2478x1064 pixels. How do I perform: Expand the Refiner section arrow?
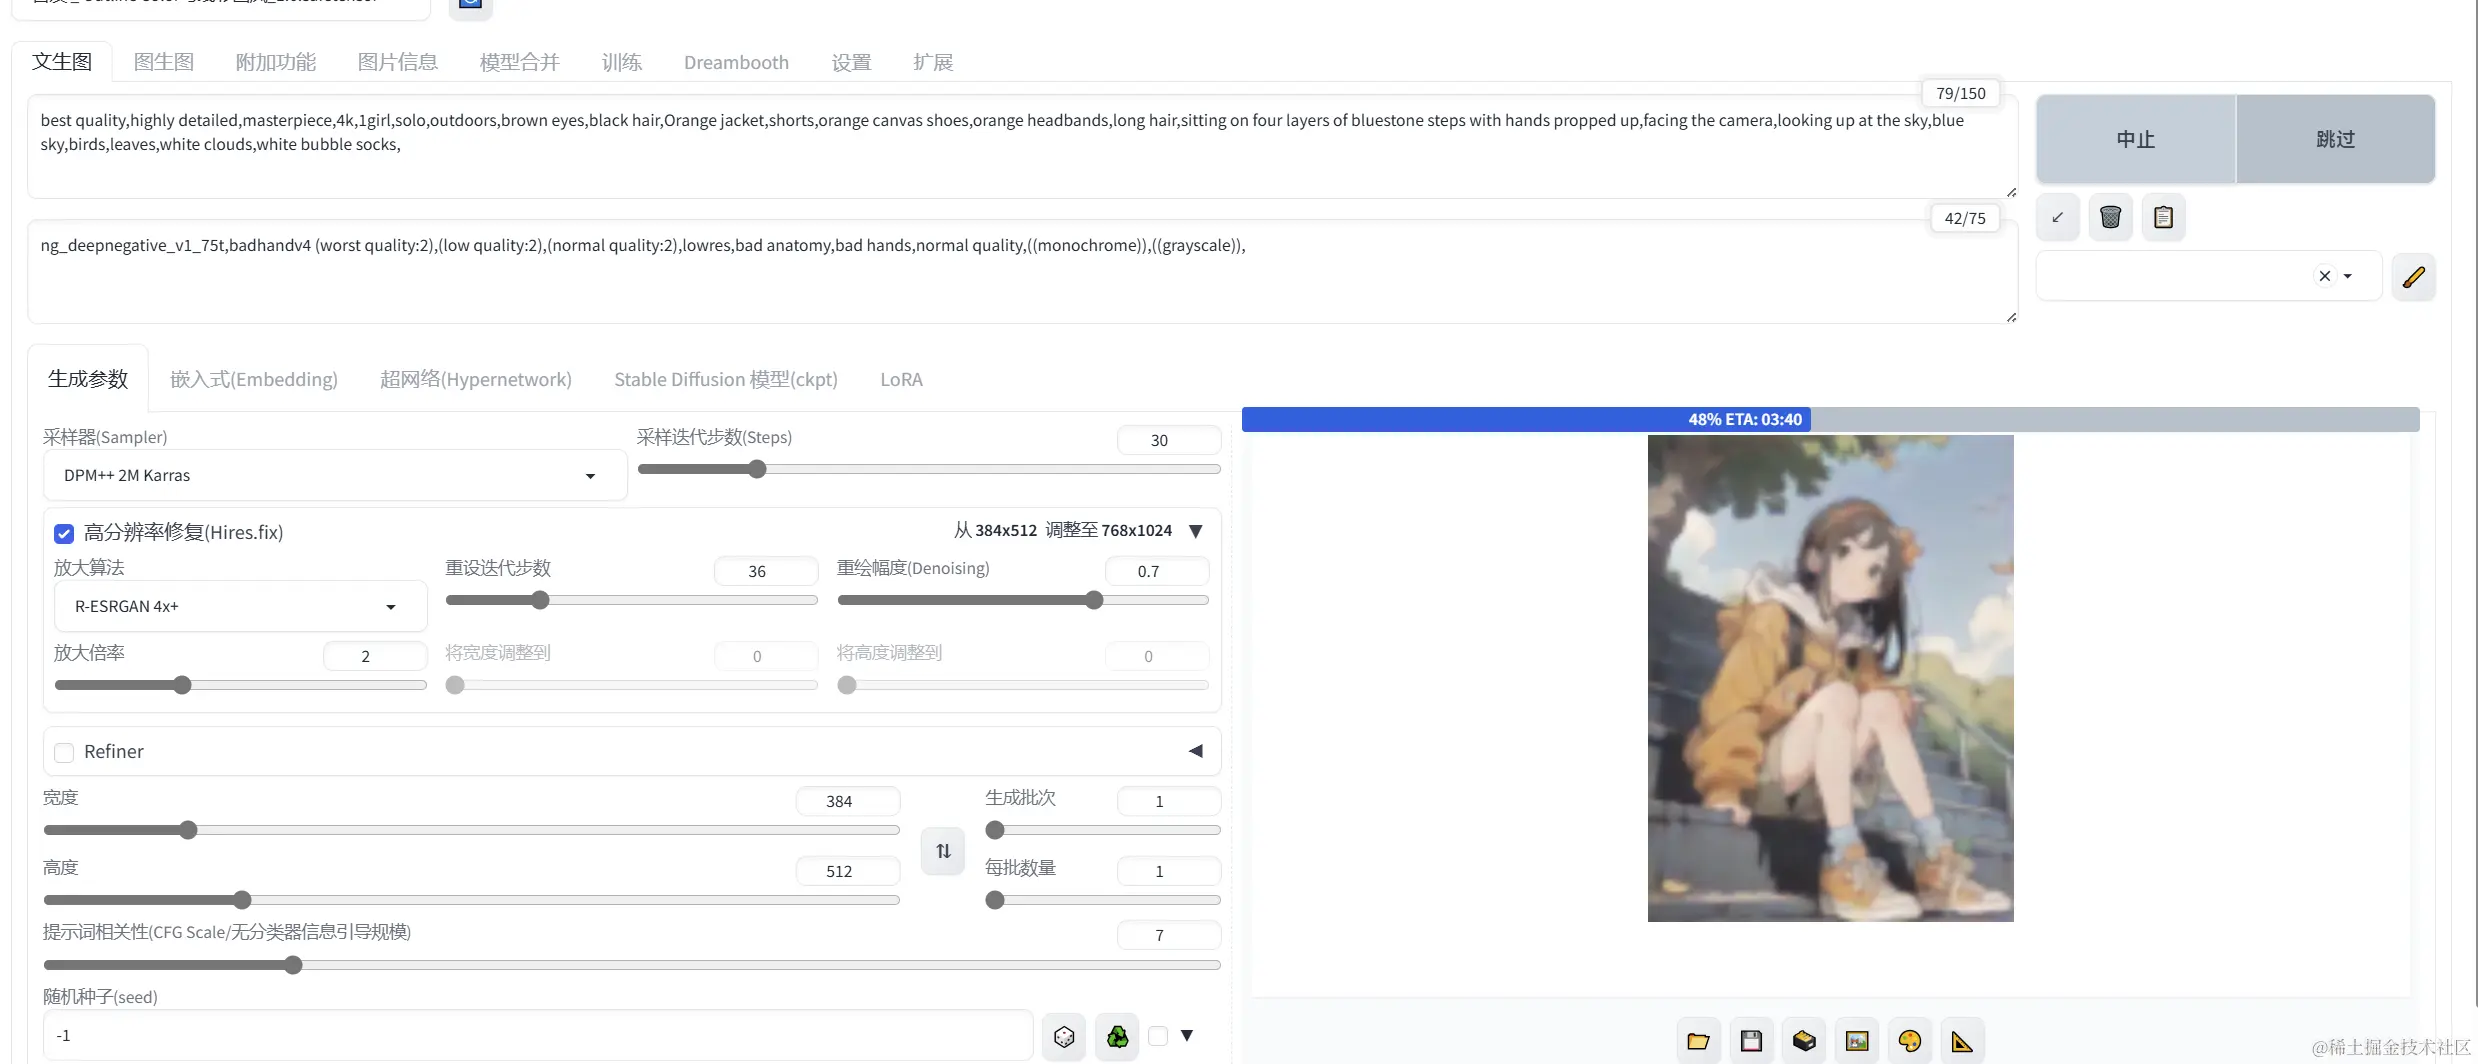pyautogui.click(x=1196, y=751)
